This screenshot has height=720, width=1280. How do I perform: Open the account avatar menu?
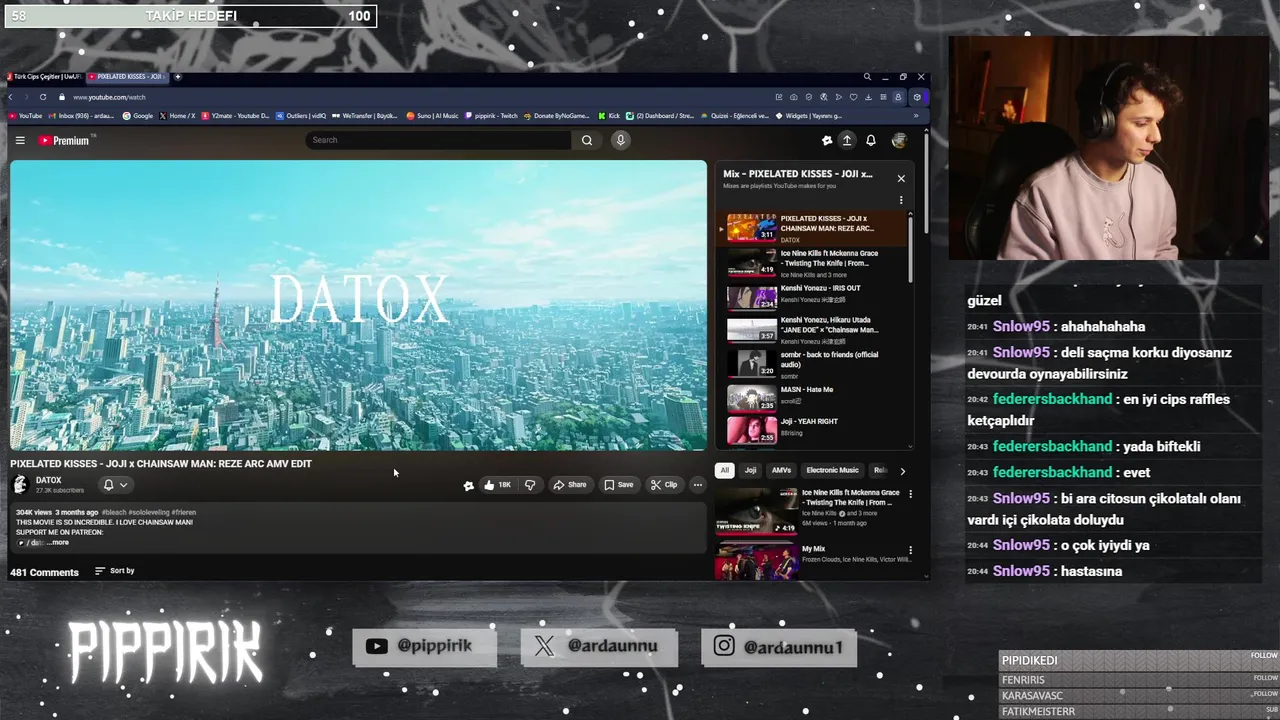click(899, 141)
